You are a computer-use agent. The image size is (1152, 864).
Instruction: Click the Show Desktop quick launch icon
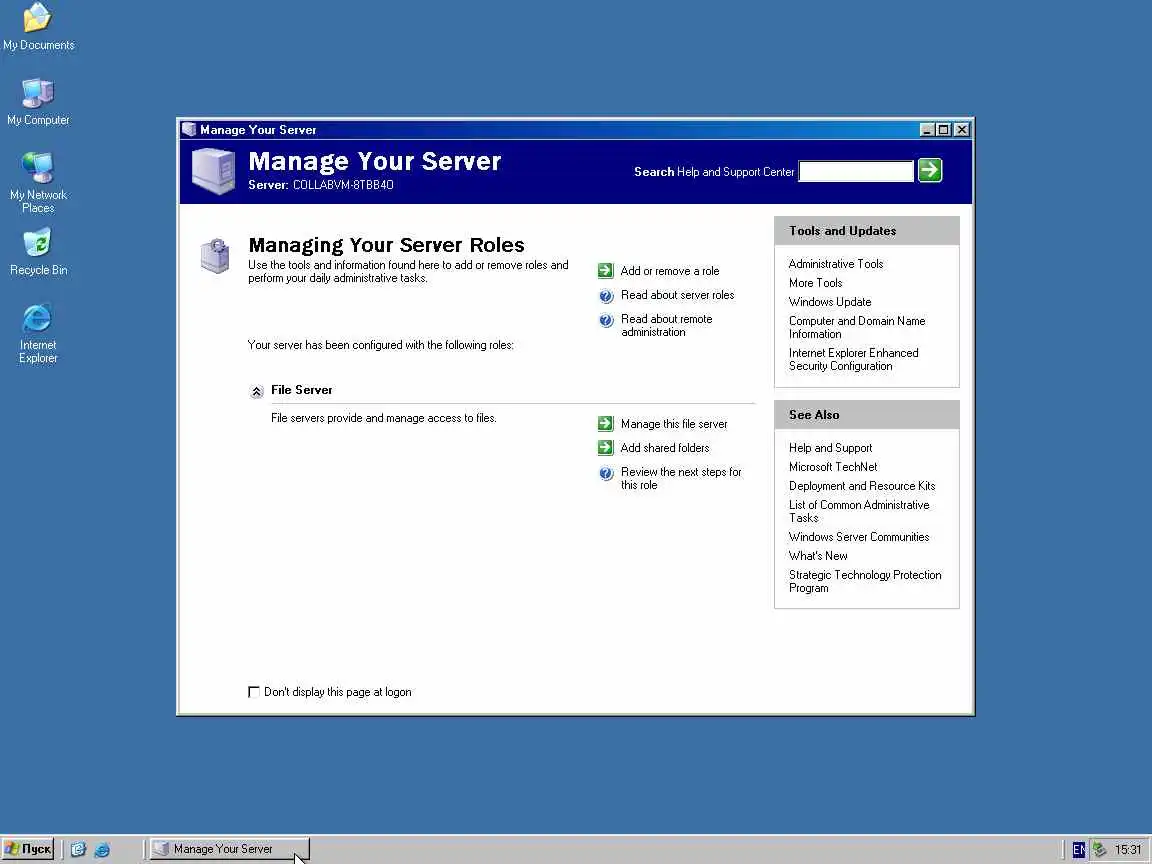pos(79,849)
